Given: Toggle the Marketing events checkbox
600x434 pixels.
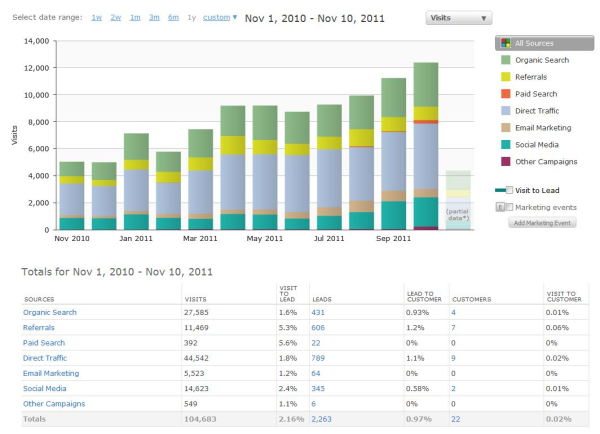Looking at the screenshot, I should click(509, 206).
